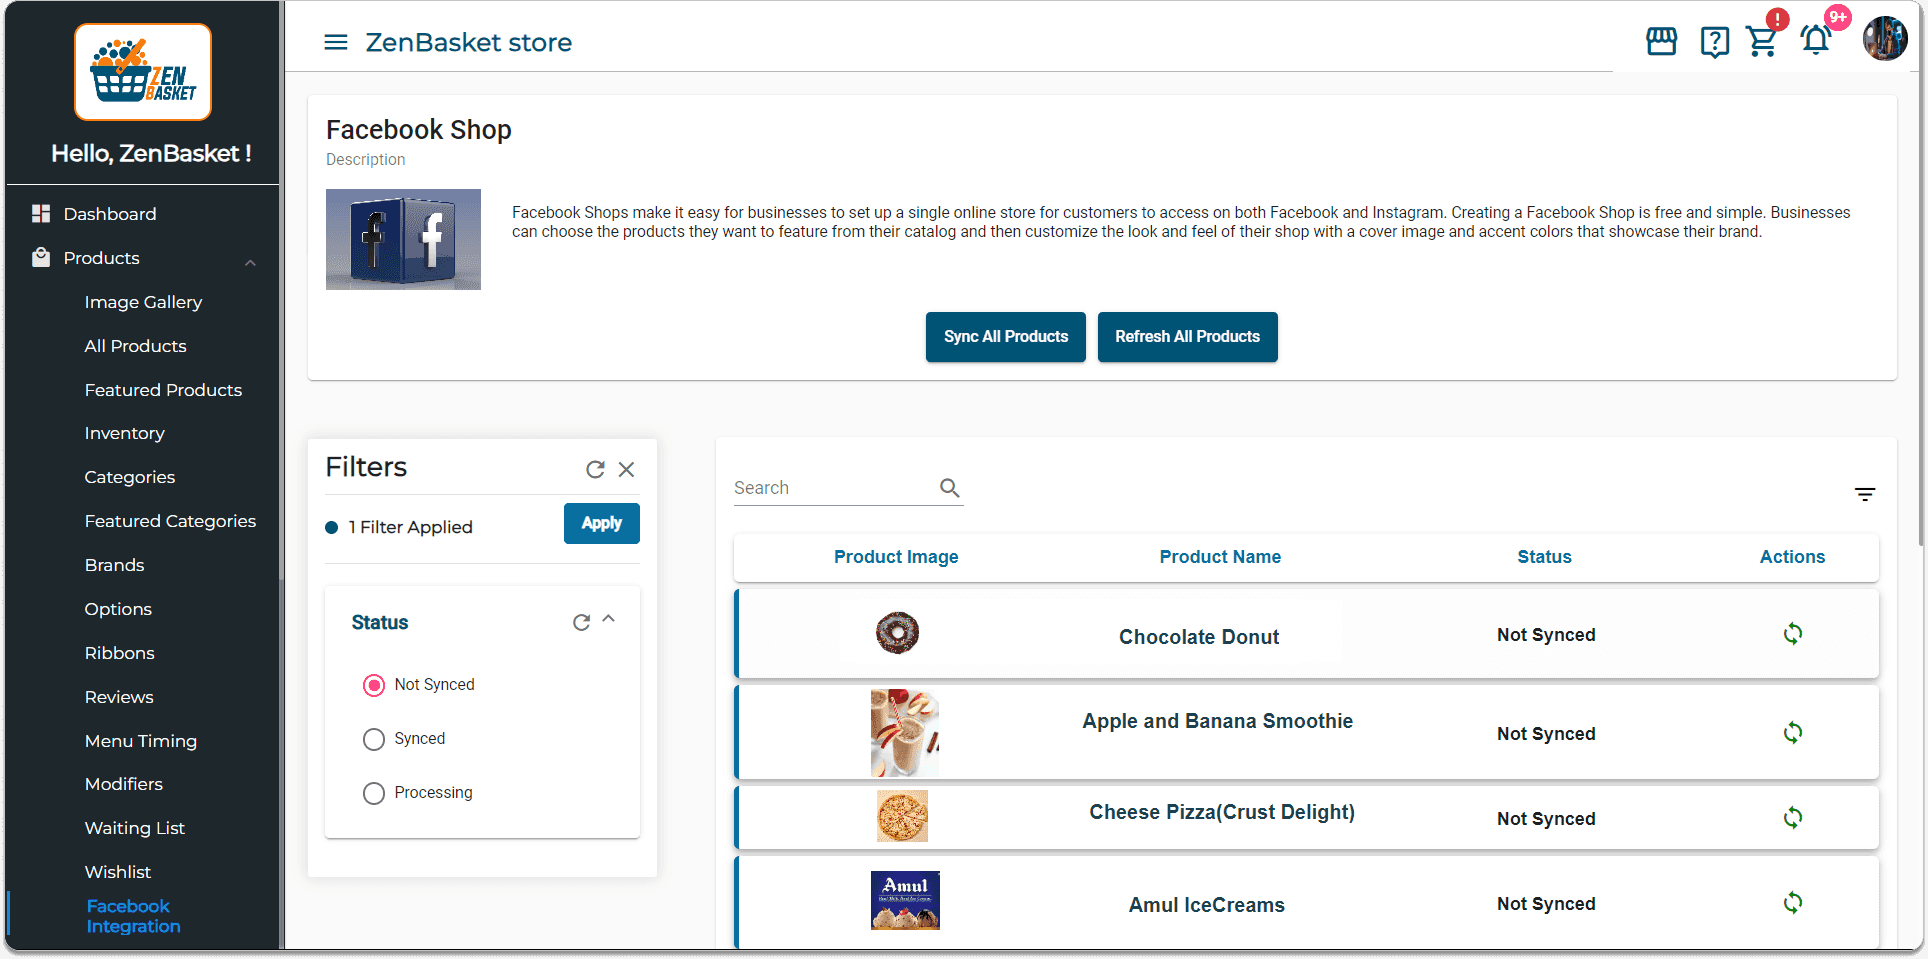Collapse the Status filter section
Image resolution: width=1928 pixels, height=959 pixels.
(608, 620)
